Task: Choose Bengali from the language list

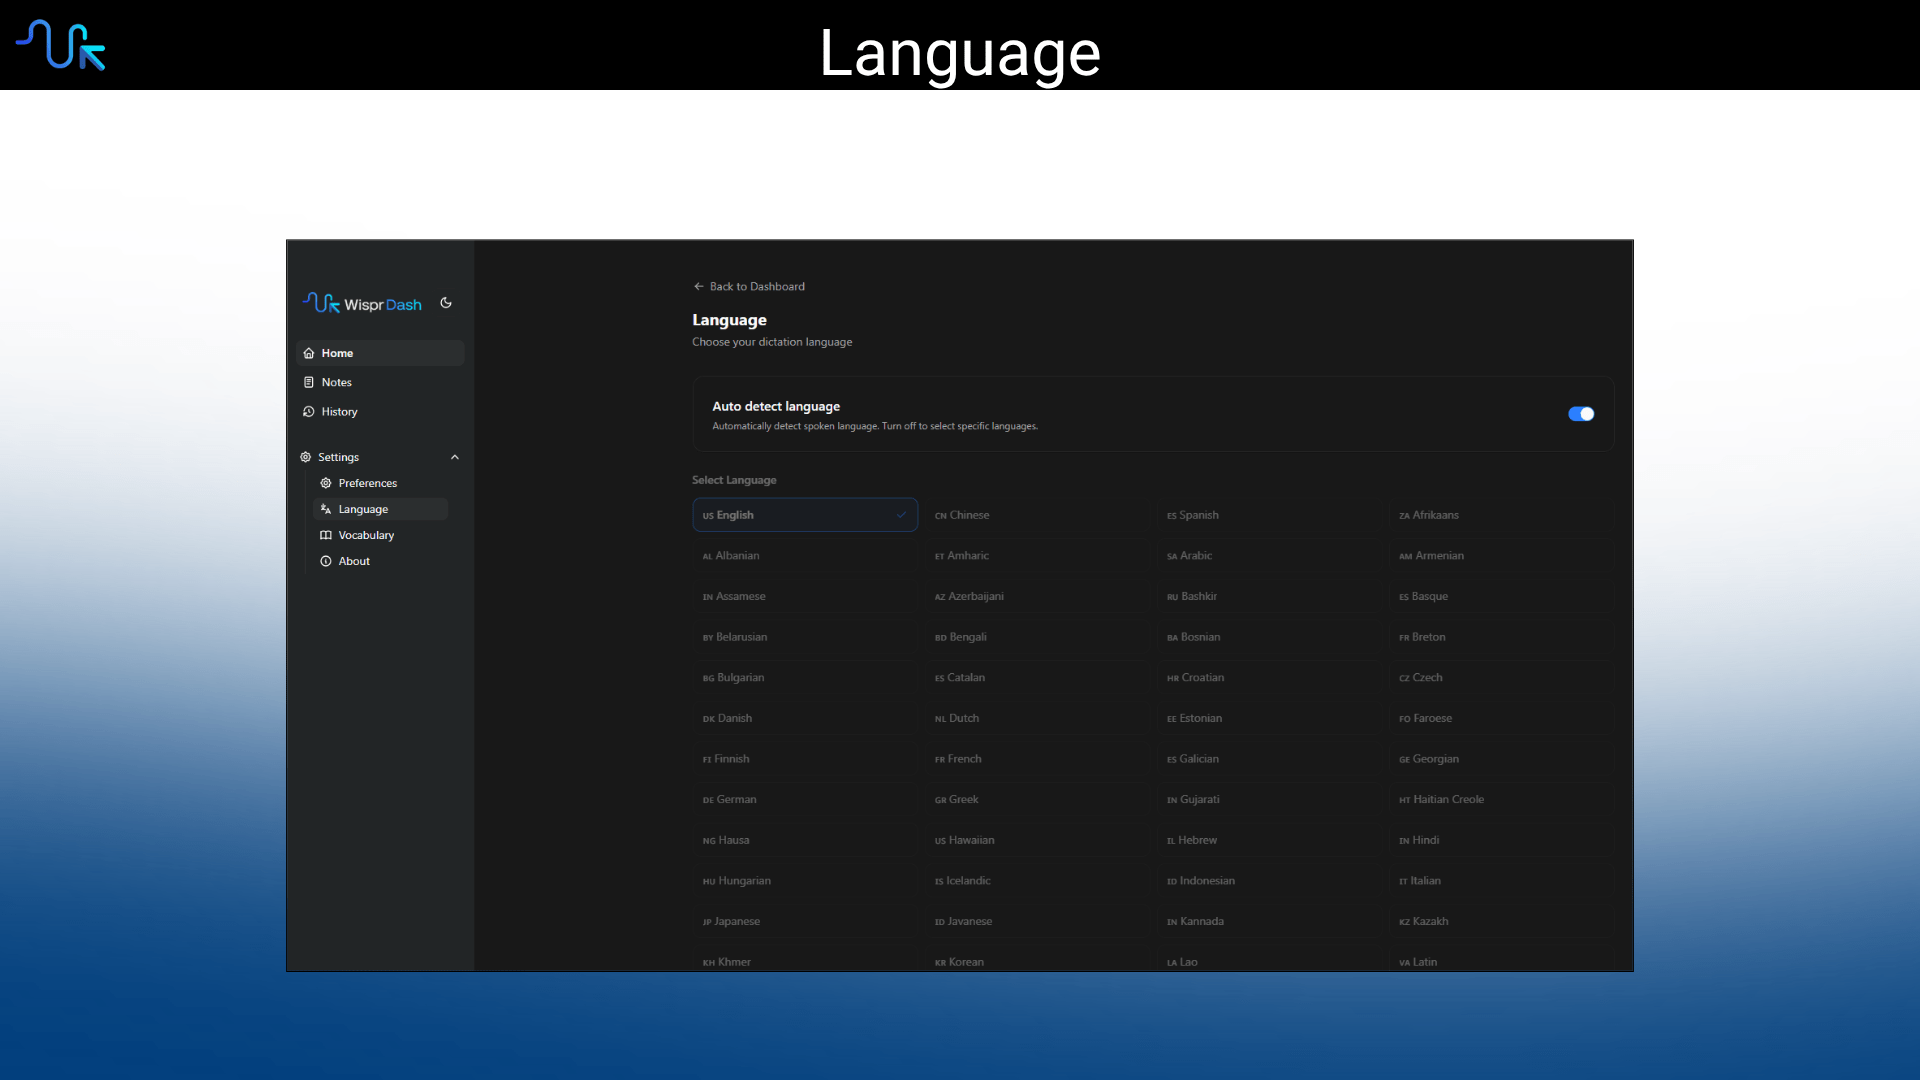Action: click(1037, 637)
